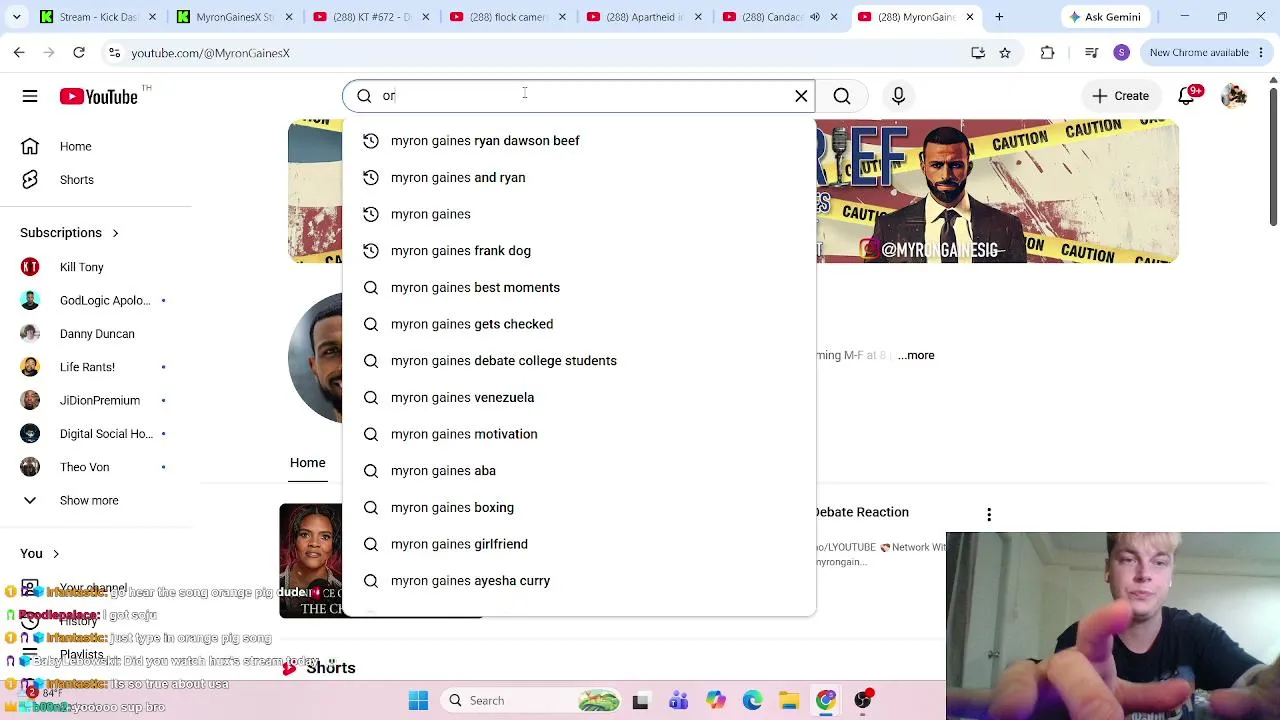Expand channel description with ...more
Screen dimensions: 1280x720
[x=916, y=355]
